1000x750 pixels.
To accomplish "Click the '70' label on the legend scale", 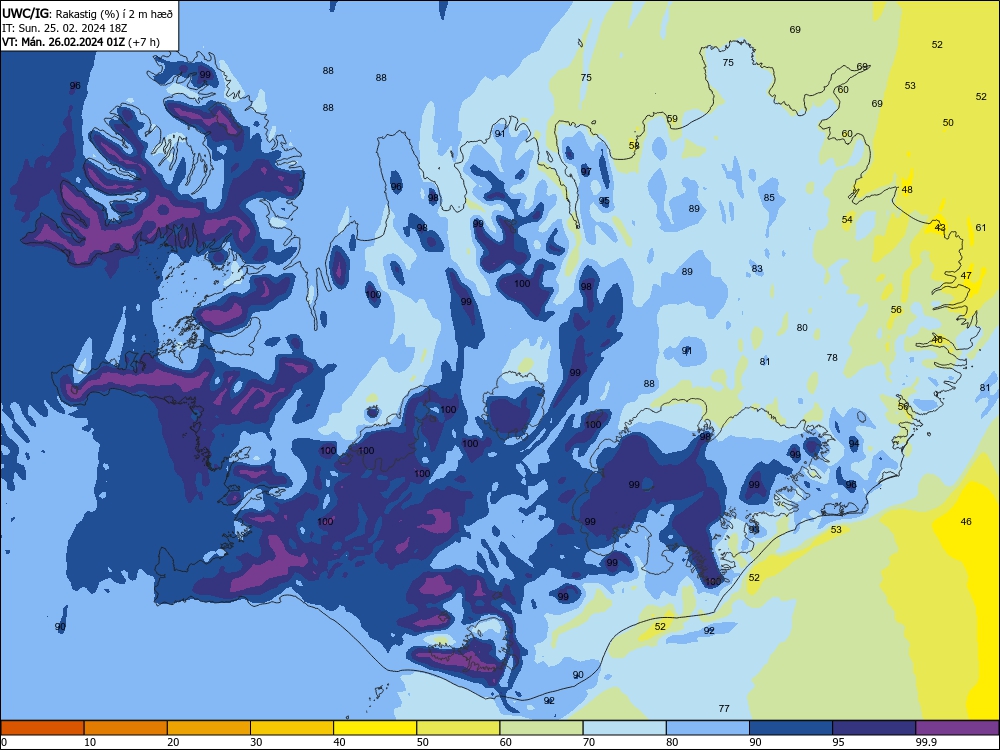I will click(589, 742).
